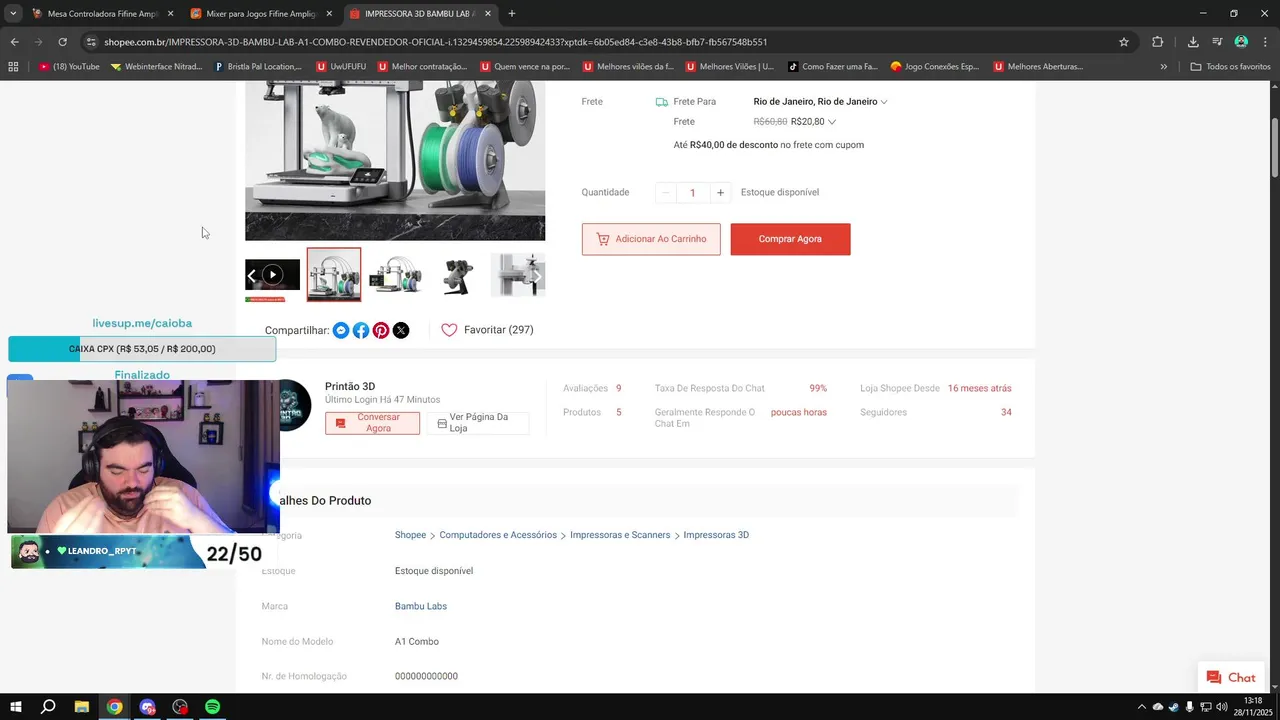Open the Como Fazer uma Fa... TikTok bookmark
Image resolution: width=1280 pixels, height=720 pixels.
[x=832, y=67]
